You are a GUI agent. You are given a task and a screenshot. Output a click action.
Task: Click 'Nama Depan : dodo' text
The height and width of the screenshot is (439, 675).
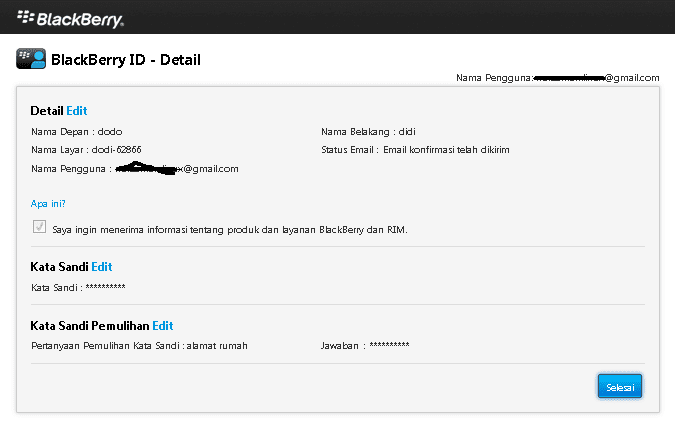[x=77, y=132]
